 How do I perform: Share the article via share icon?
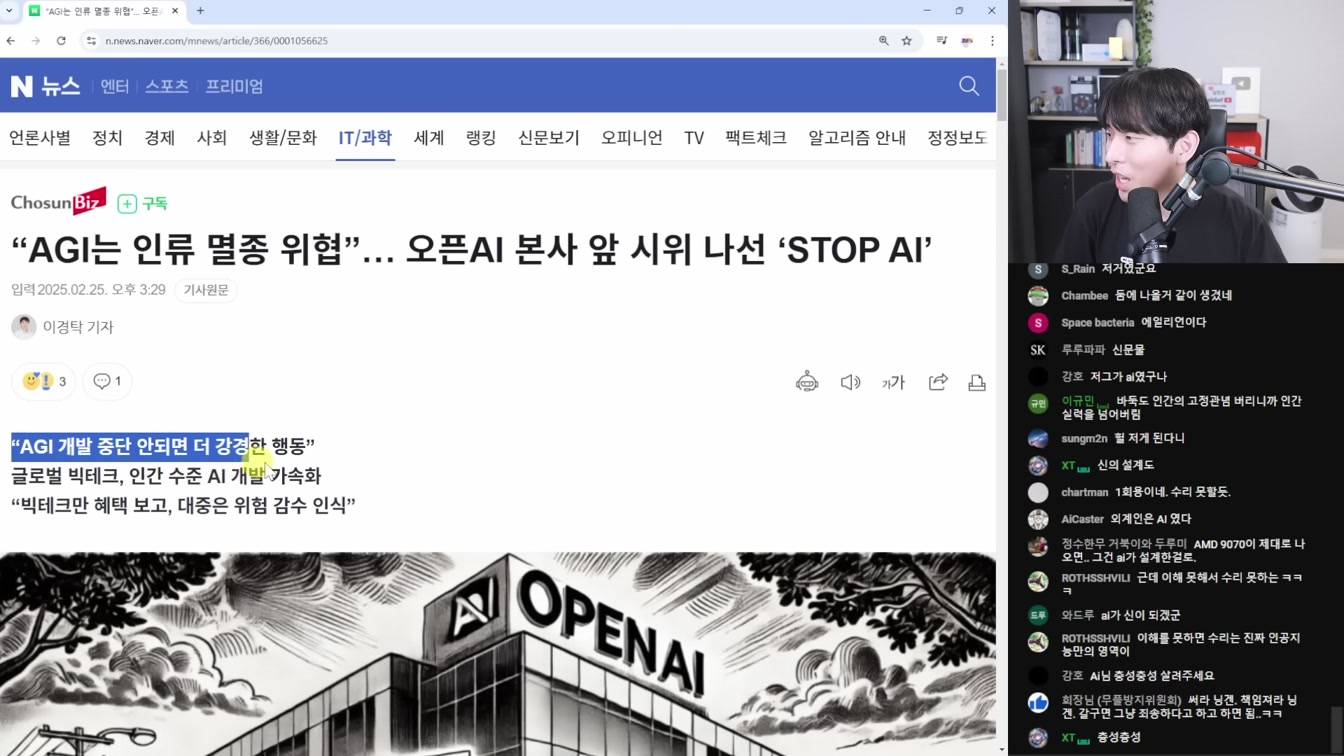point(938,382)
